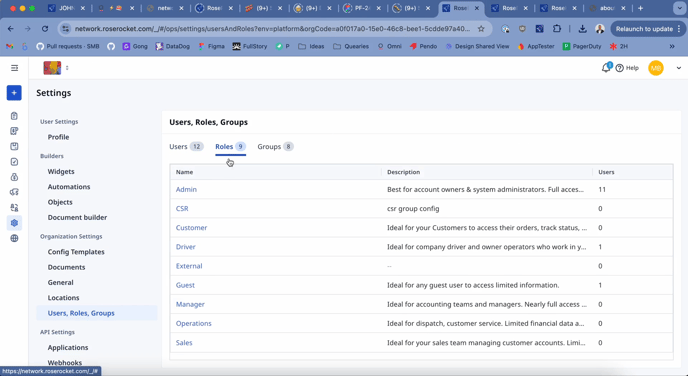This screenshot has width=688, height=376.
Task: Open Config Templates
Action: (x=76, y=252)
